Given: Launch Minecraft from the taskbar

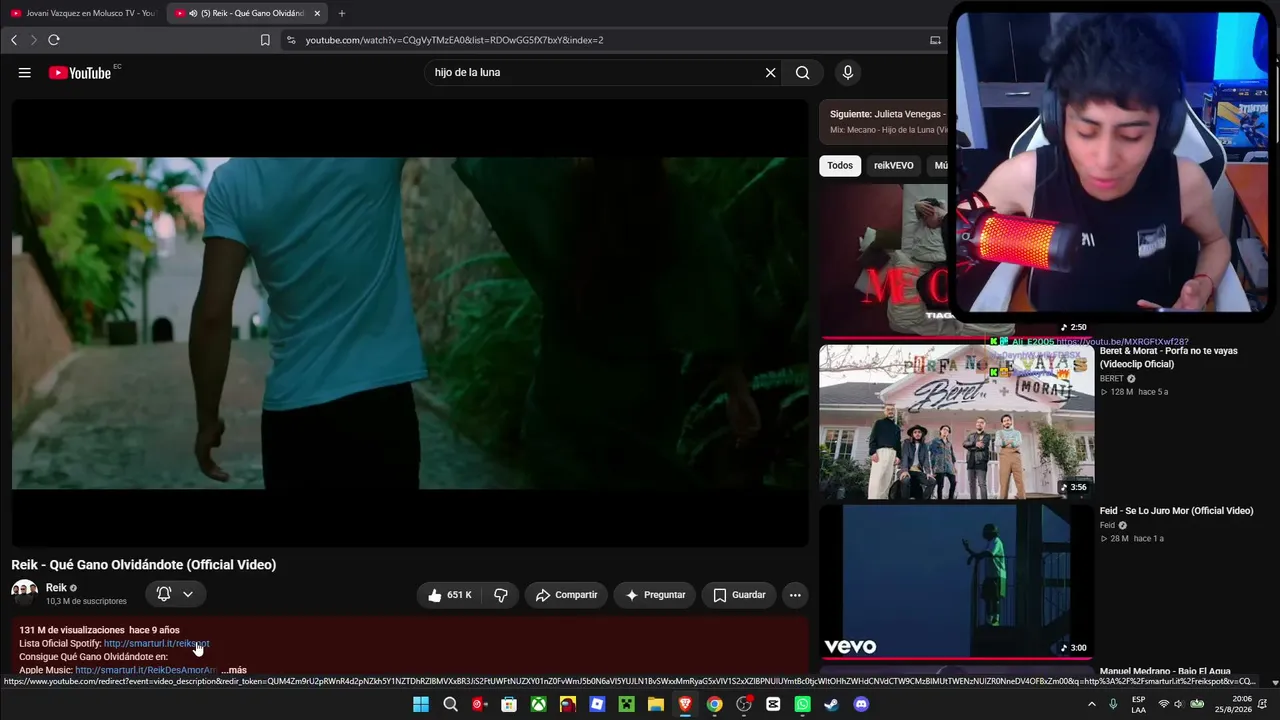Looking at the screenshot, I should point(626,705).
